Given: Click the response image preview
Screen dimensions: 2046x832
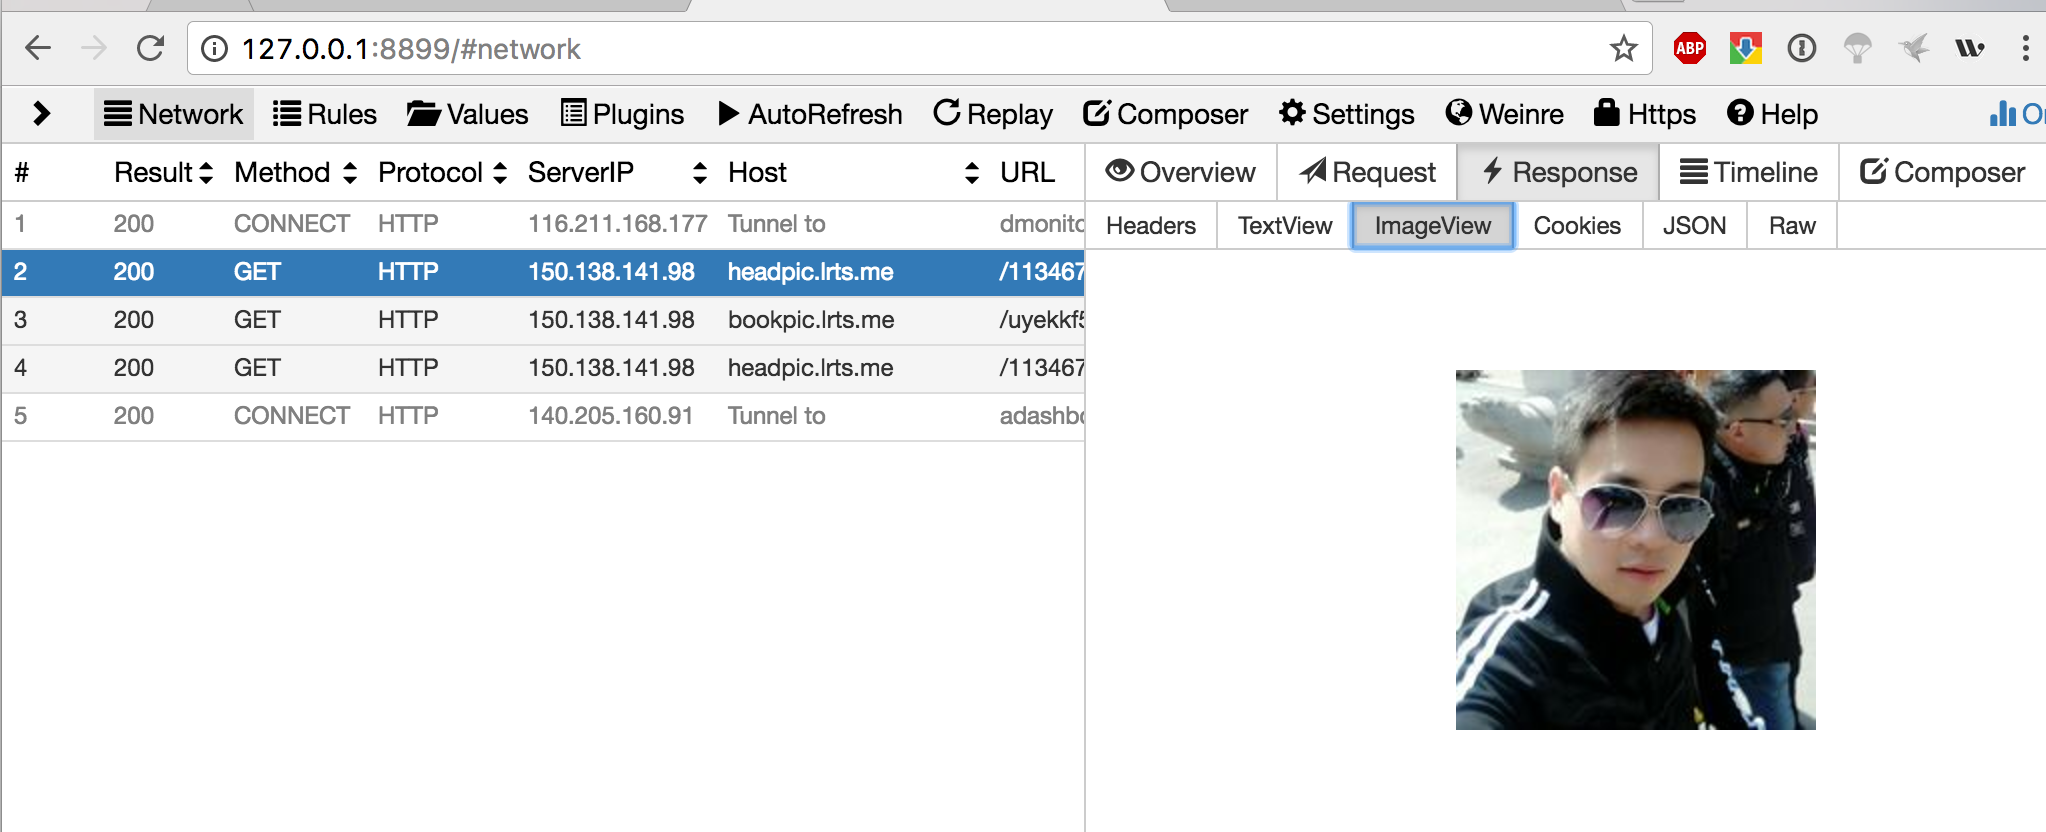Looking at the screenshot, I should tap(1635, 550).
